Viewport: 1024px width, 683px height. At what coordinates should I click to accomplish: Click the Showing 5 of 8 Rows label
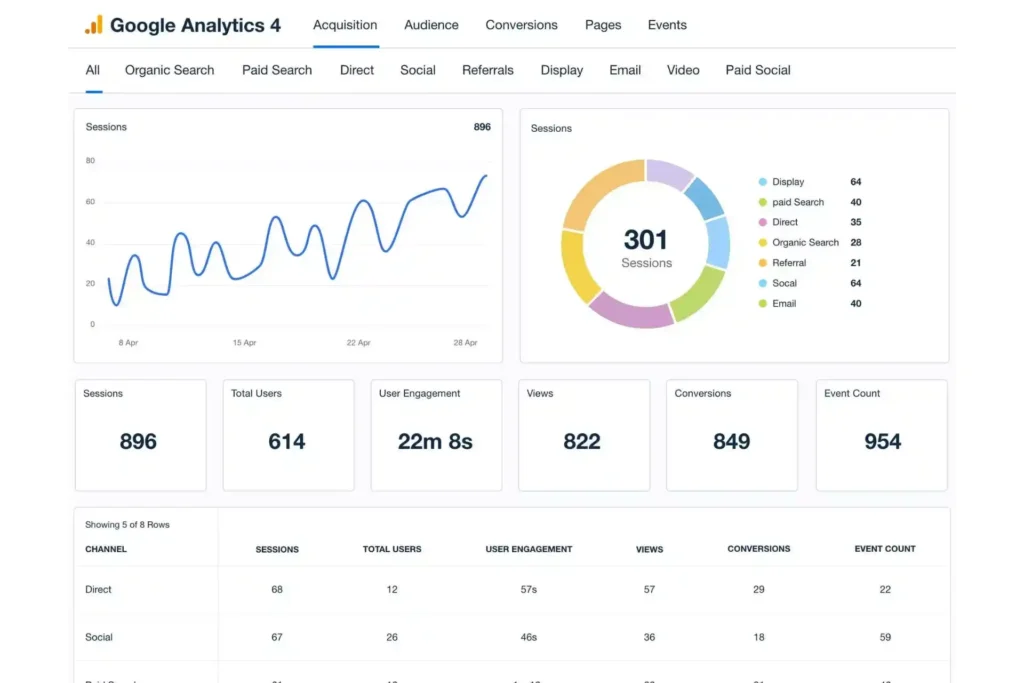point(127,524)
